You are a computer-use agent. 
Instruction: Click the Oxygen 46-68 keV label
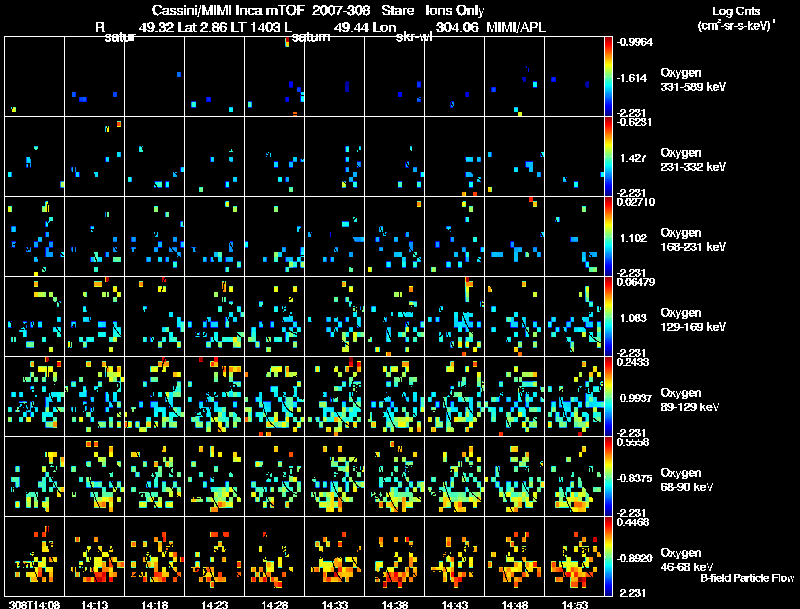click(687, 560)
